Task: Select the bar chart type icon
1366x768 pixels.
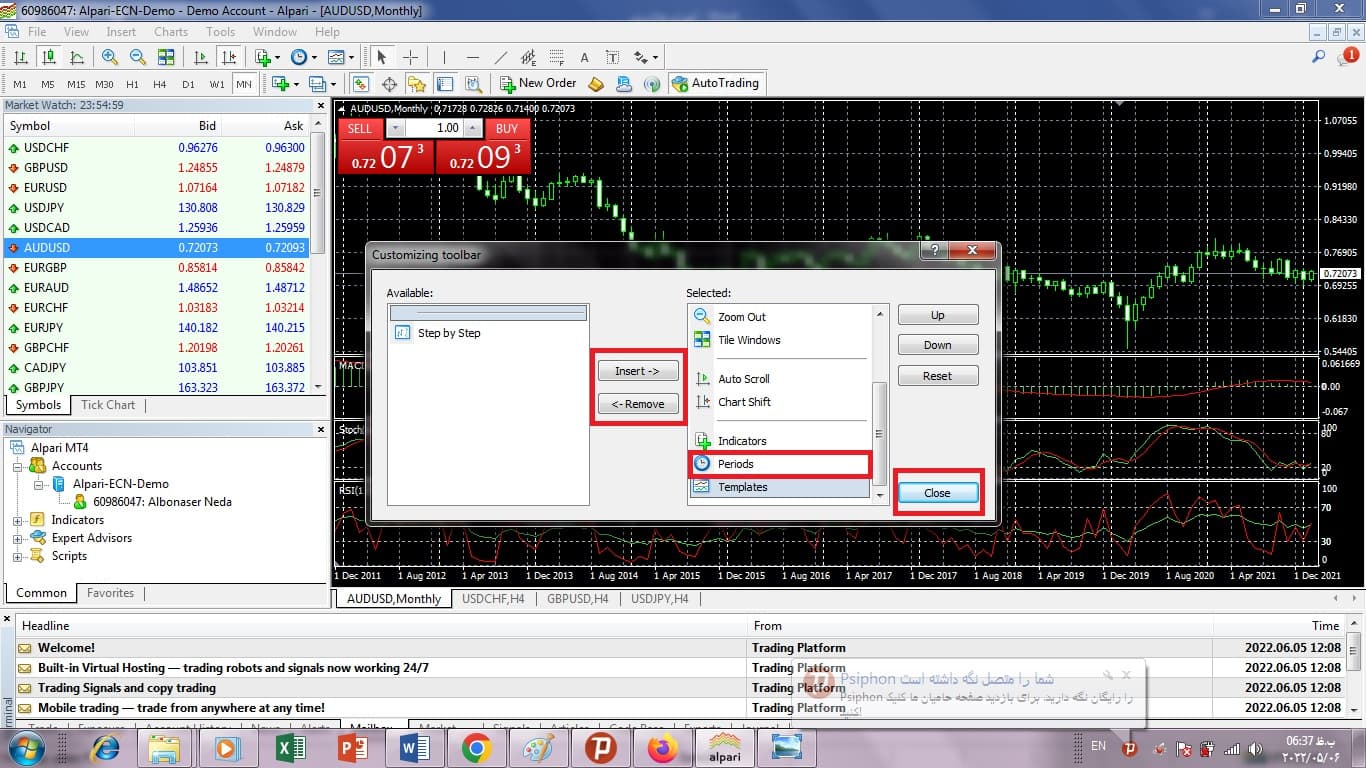Action: tap(20, 57)
